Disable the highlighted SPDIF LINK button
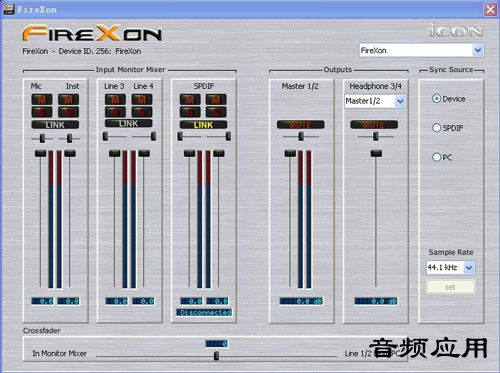Viewport: 500px width, 373px height. tap(203, 125)
